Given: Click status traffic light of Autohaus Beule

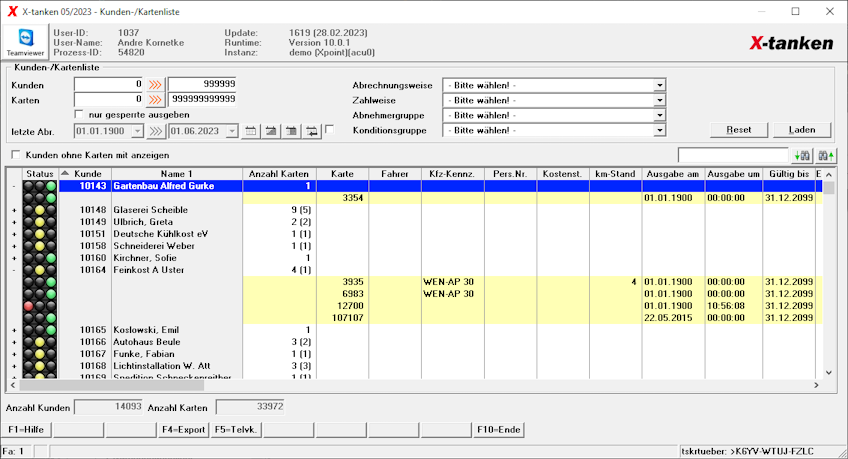Looking at the screenshot, I should click(x=39, y=342).
